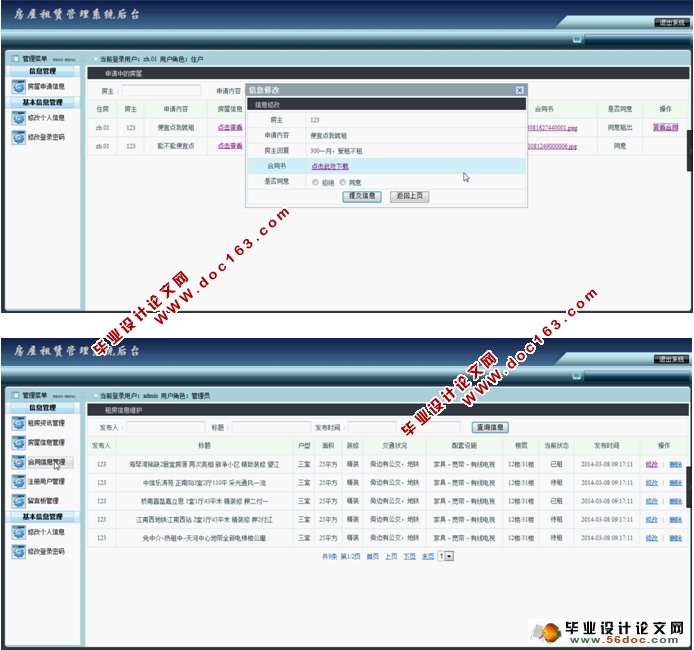Collapse 信息管理 section header in admin sidebar
The height and width of the screenshot is (650, 694).
click(x=42, y=408)
